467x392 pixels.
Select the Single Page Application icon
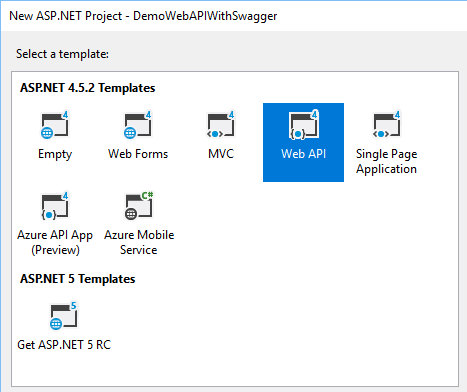pos(387,125)
